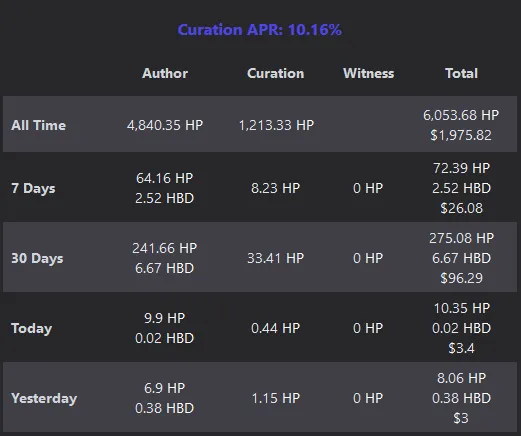521x436 pixels.
Task: Select the Total column header
Action: coord(461,73)
